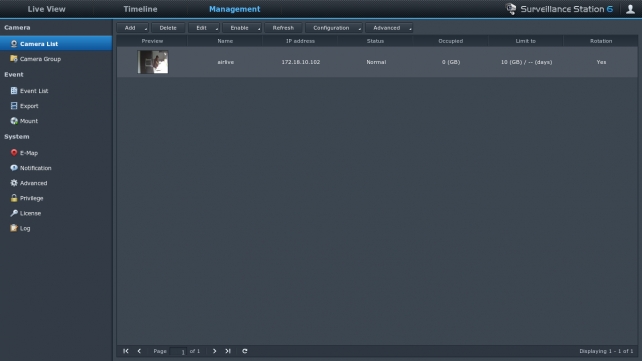Click the Log notepad icon
Screen dimensions: 642x361
pyautogui.click(x=14, y=228)
